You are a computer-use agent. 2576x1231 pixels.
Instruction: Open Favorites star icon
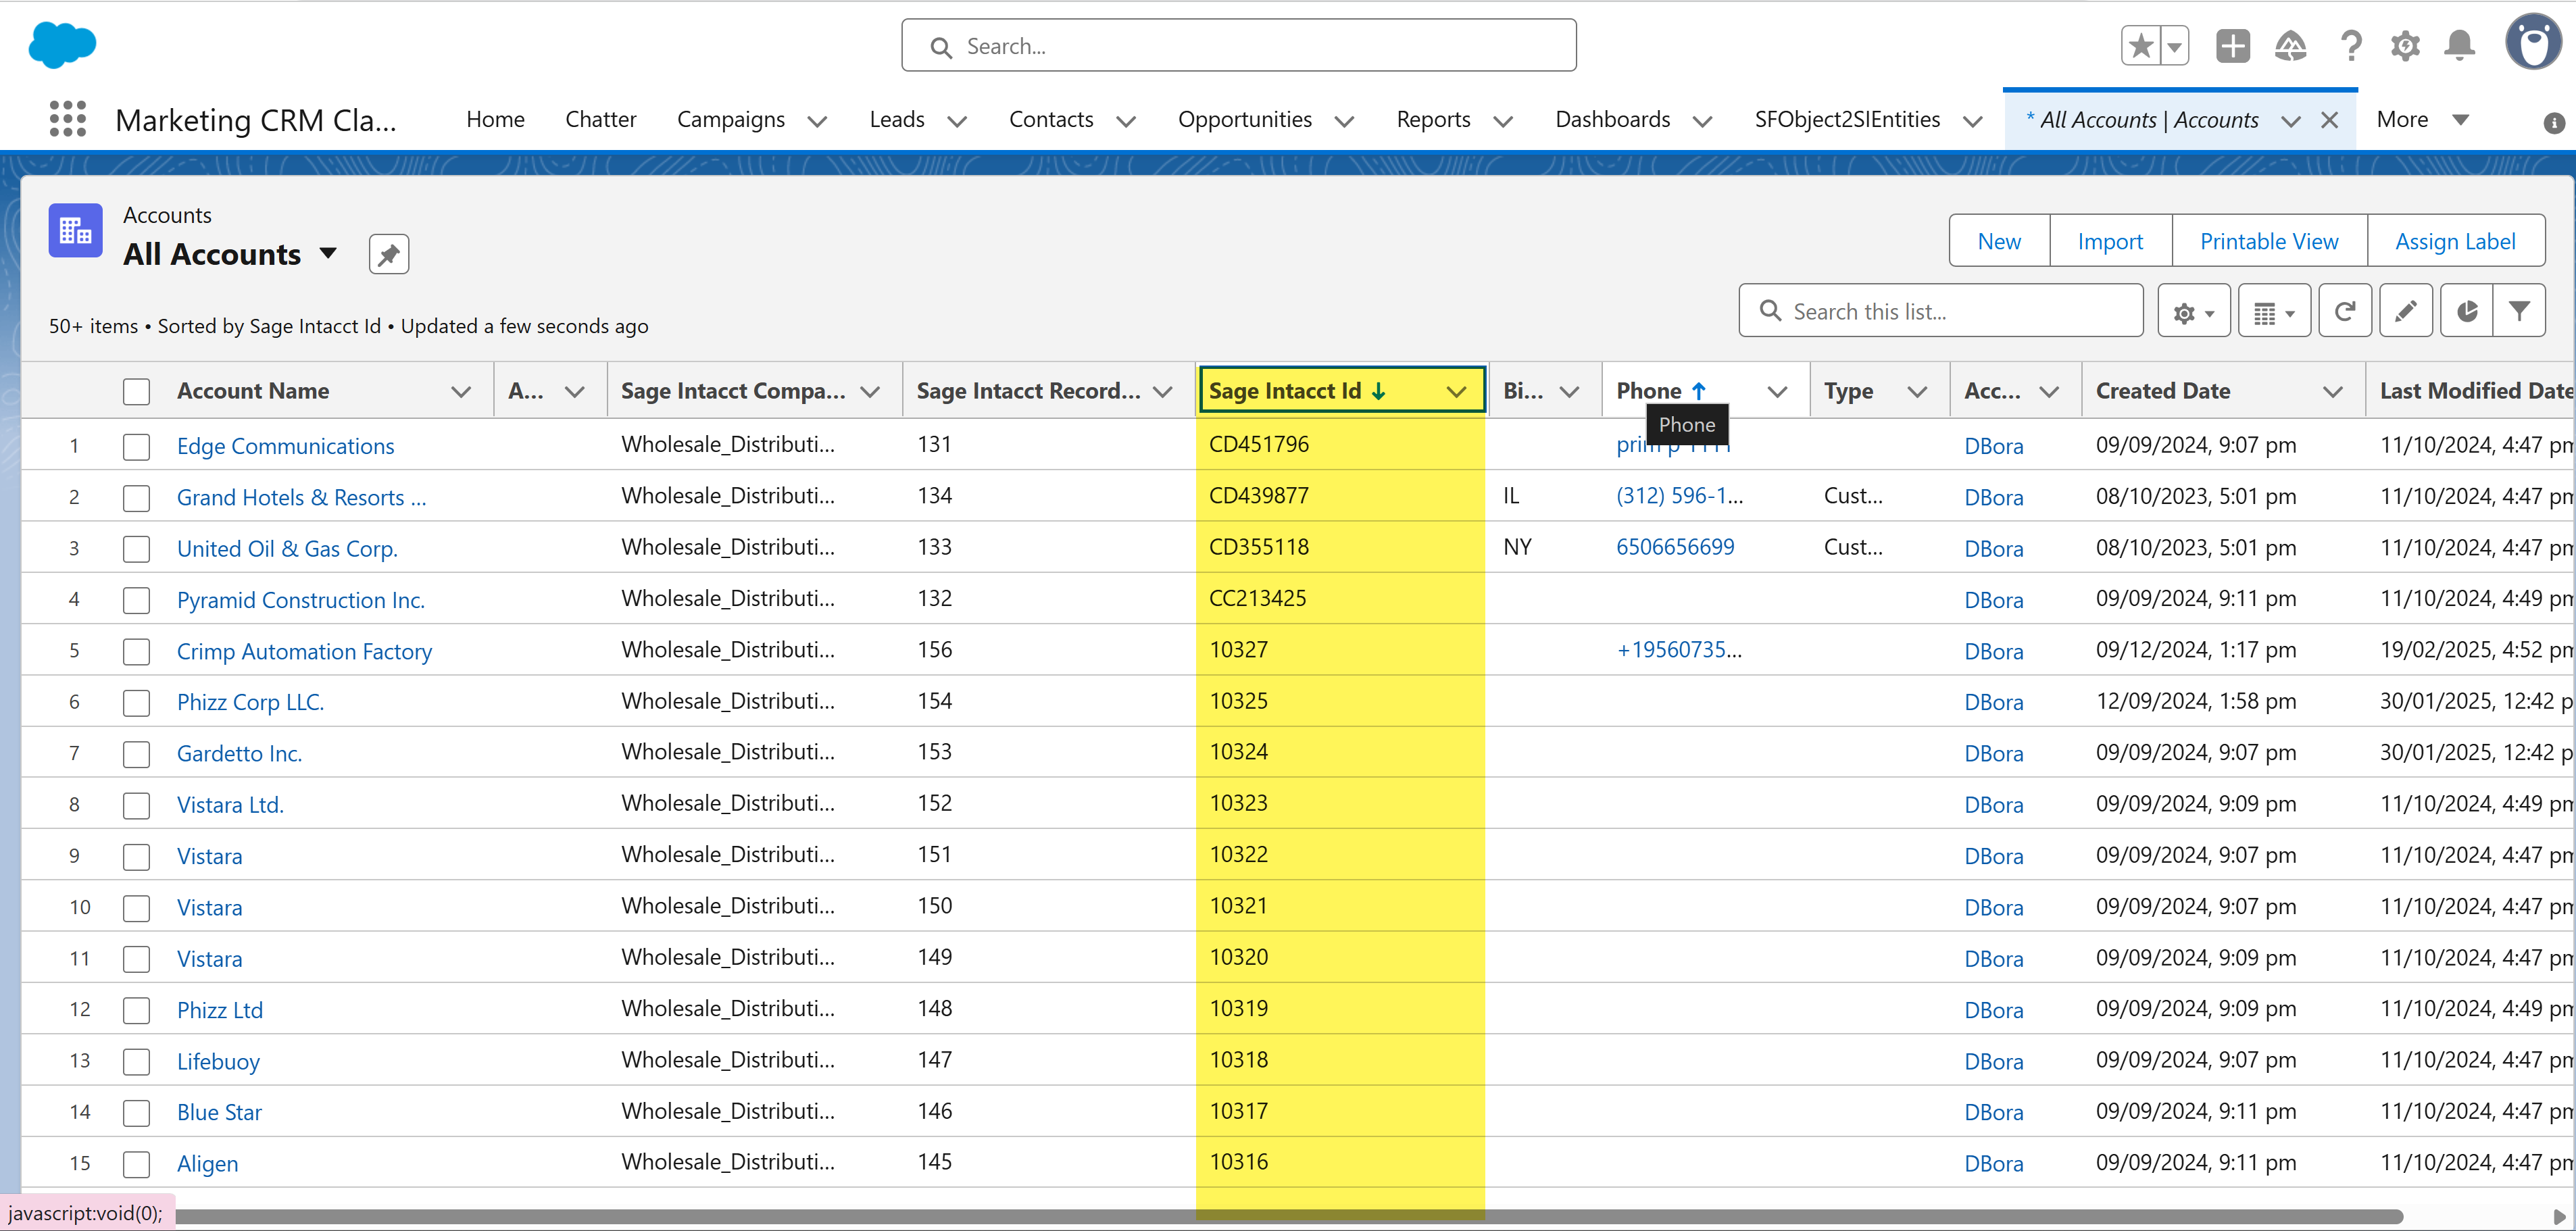pos(2140,46)
